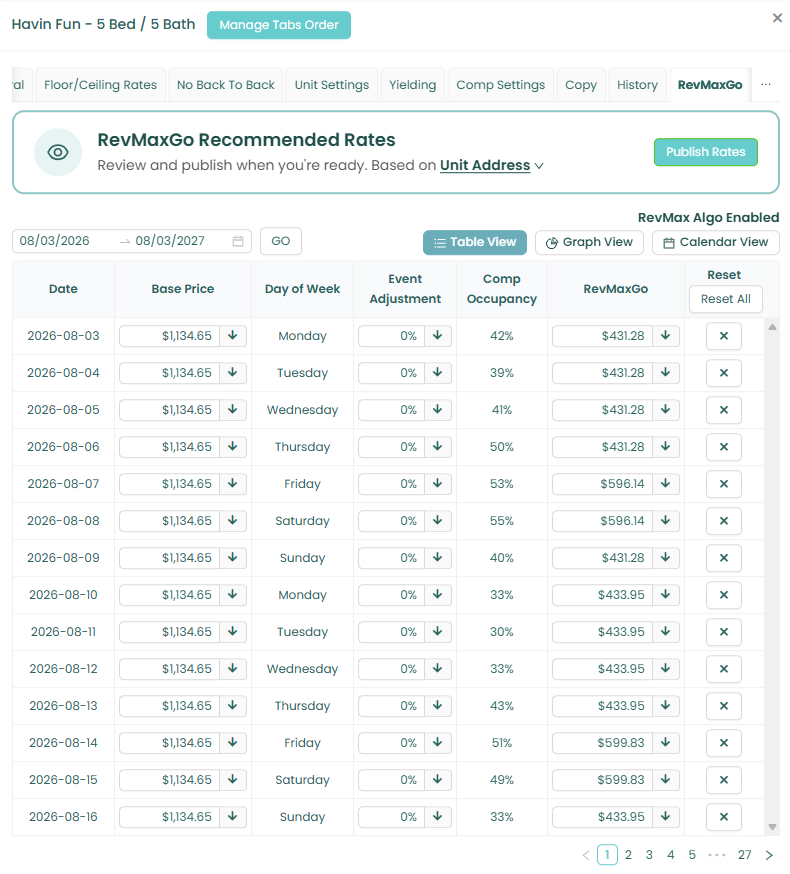Switch to Graph View
This screenshot has width=790, height=874.
click(589, 242)
